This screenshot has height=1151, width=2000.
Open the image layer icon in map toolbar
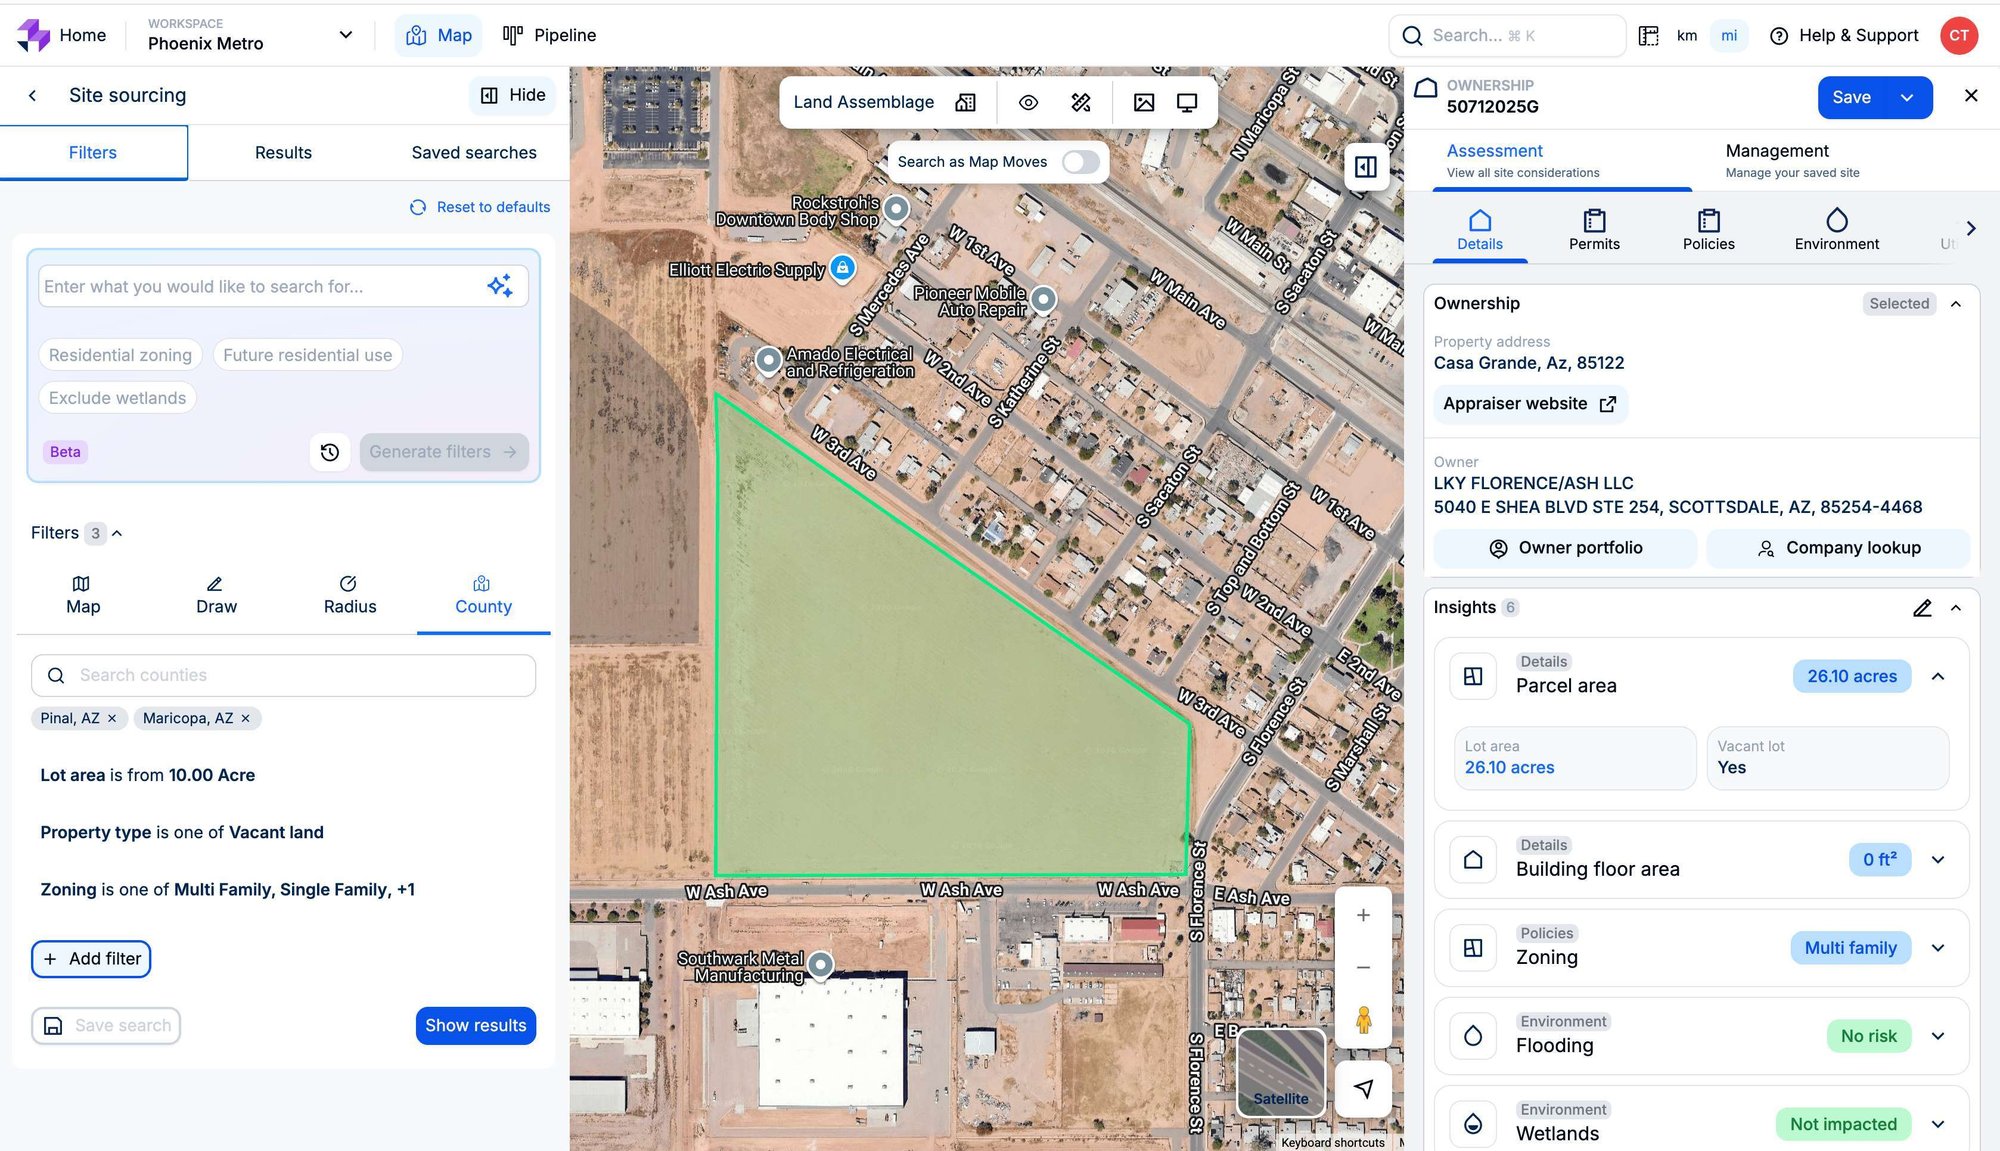pos(1144,102)
